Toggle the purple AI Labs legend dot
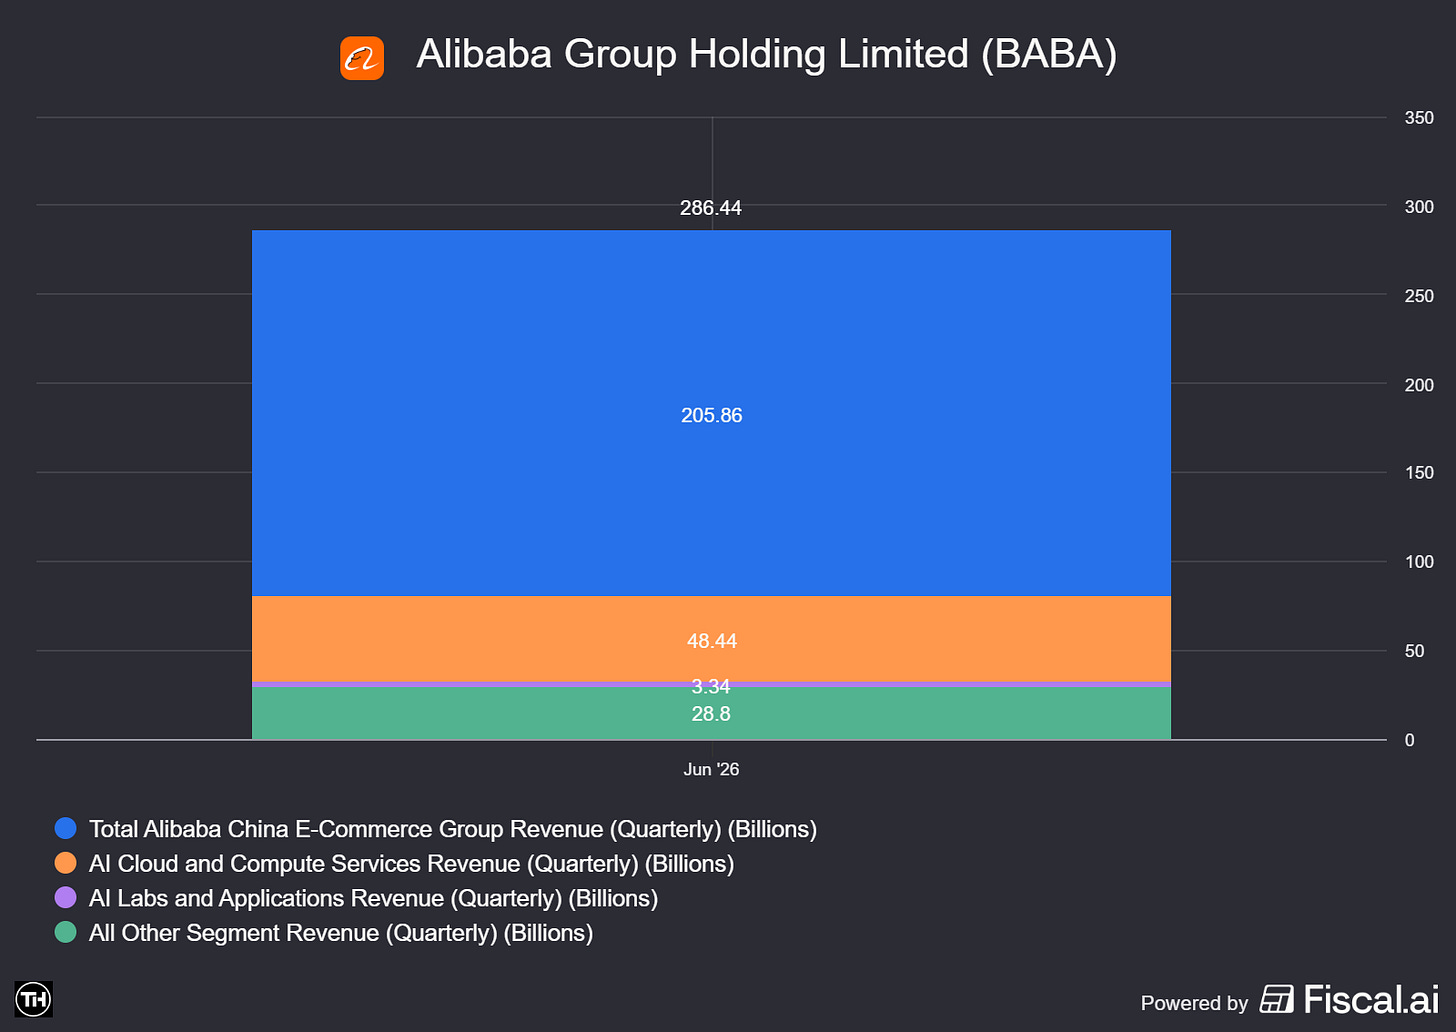Viewport: 1456px width, 1032px height. point(65,898)
